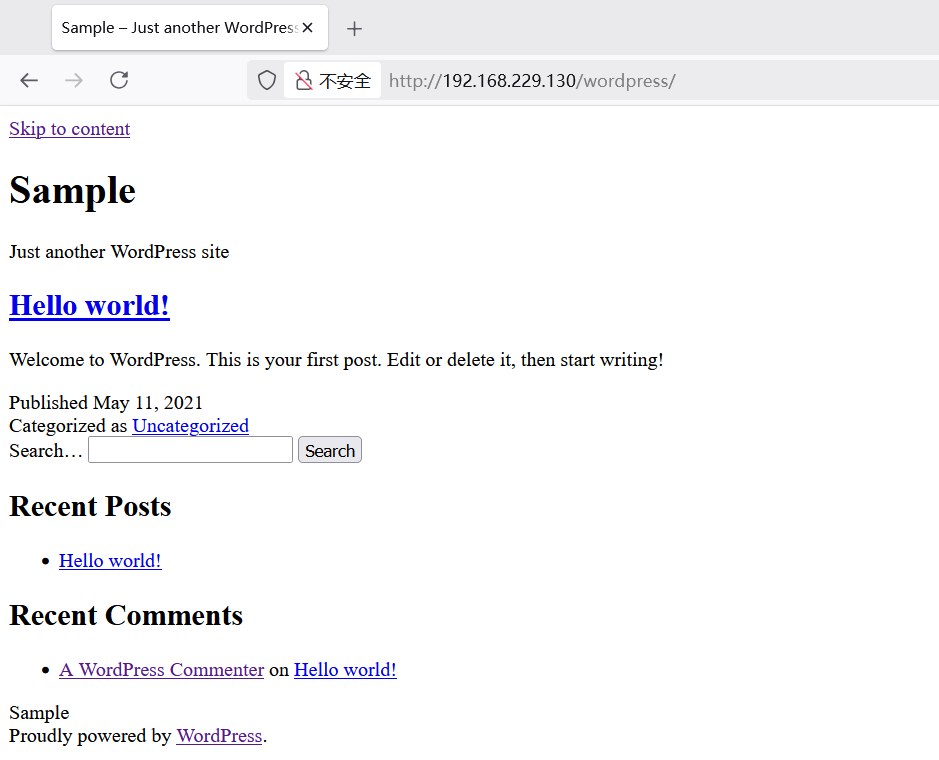This screenshot has width=939, height=760.
Task: Click the Just another WordPress site tagline
Action: point(119,252)
